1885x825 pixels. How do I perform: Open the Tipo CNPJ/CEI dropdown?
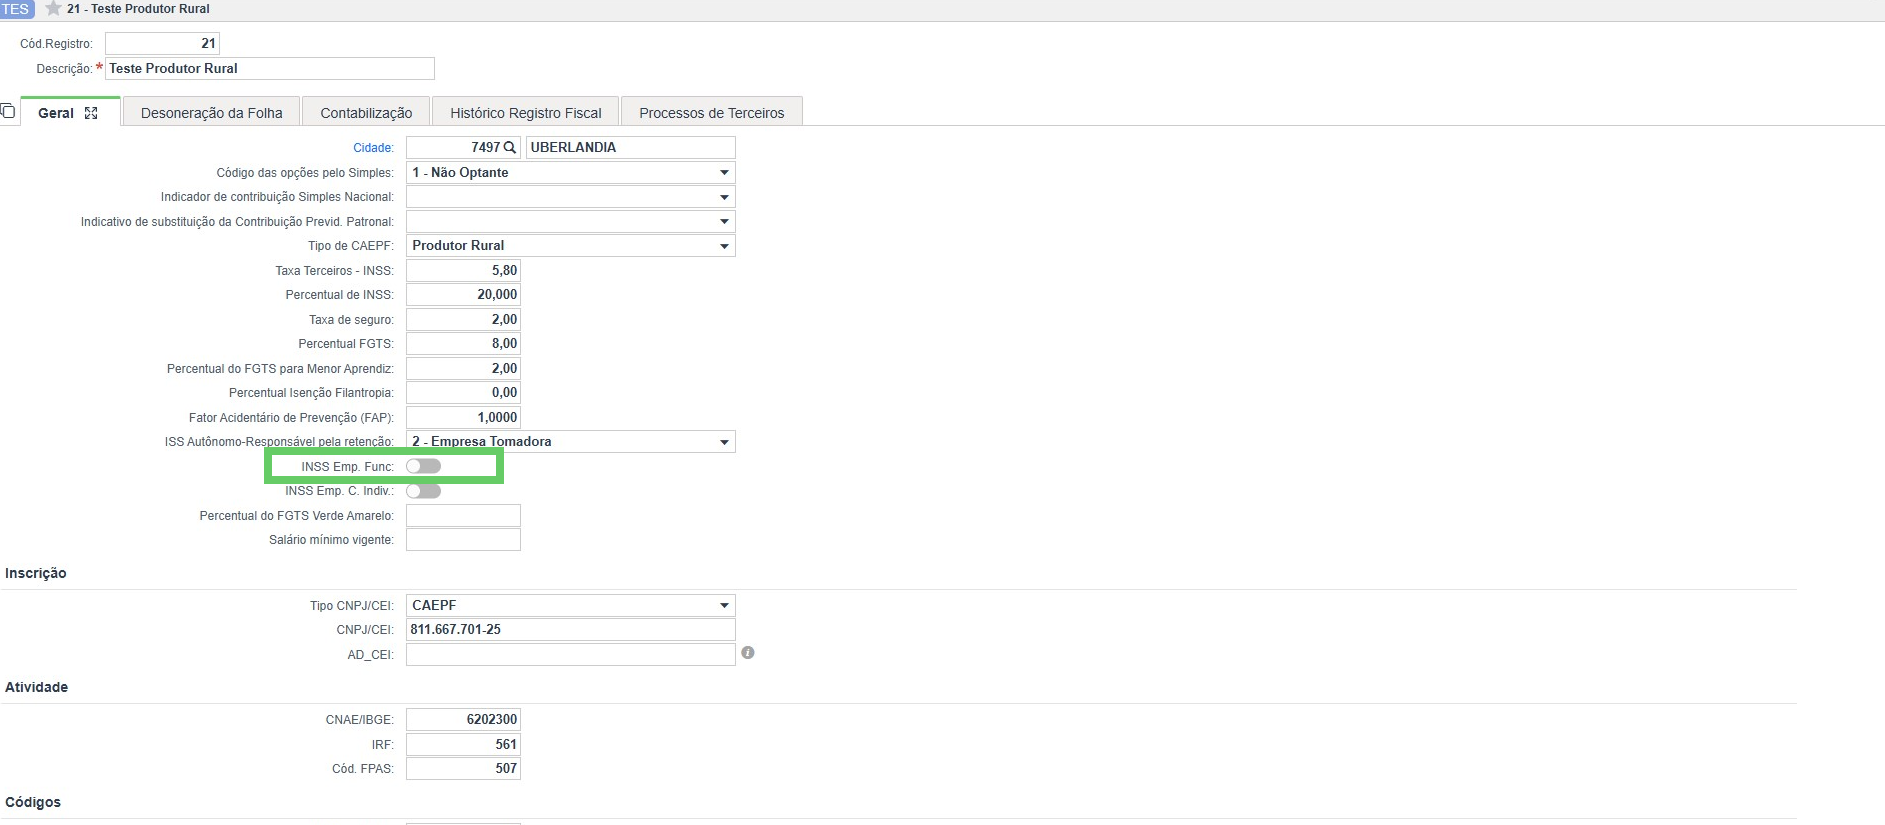(571, 605)
